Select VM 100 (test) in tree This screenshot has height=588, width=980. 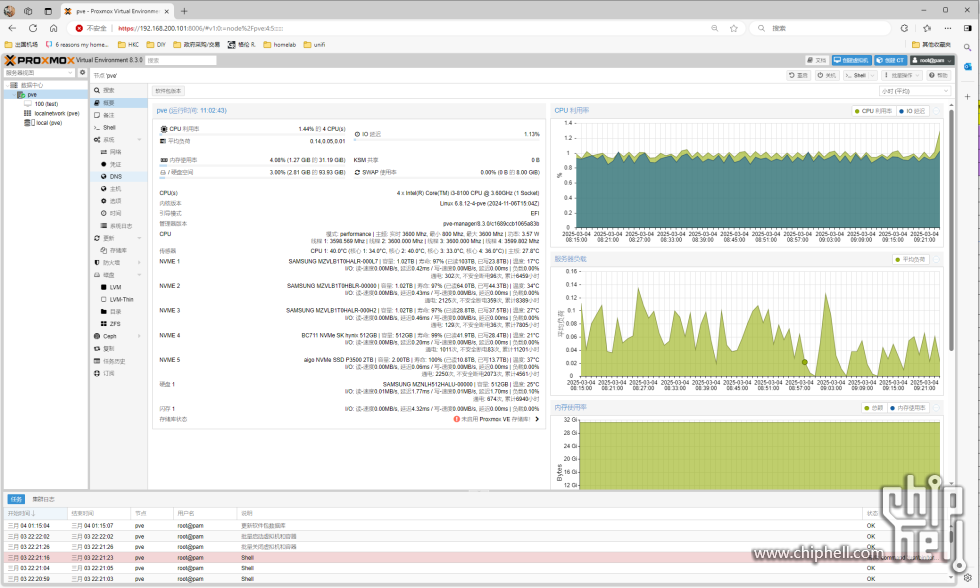[x=46, y=104]
